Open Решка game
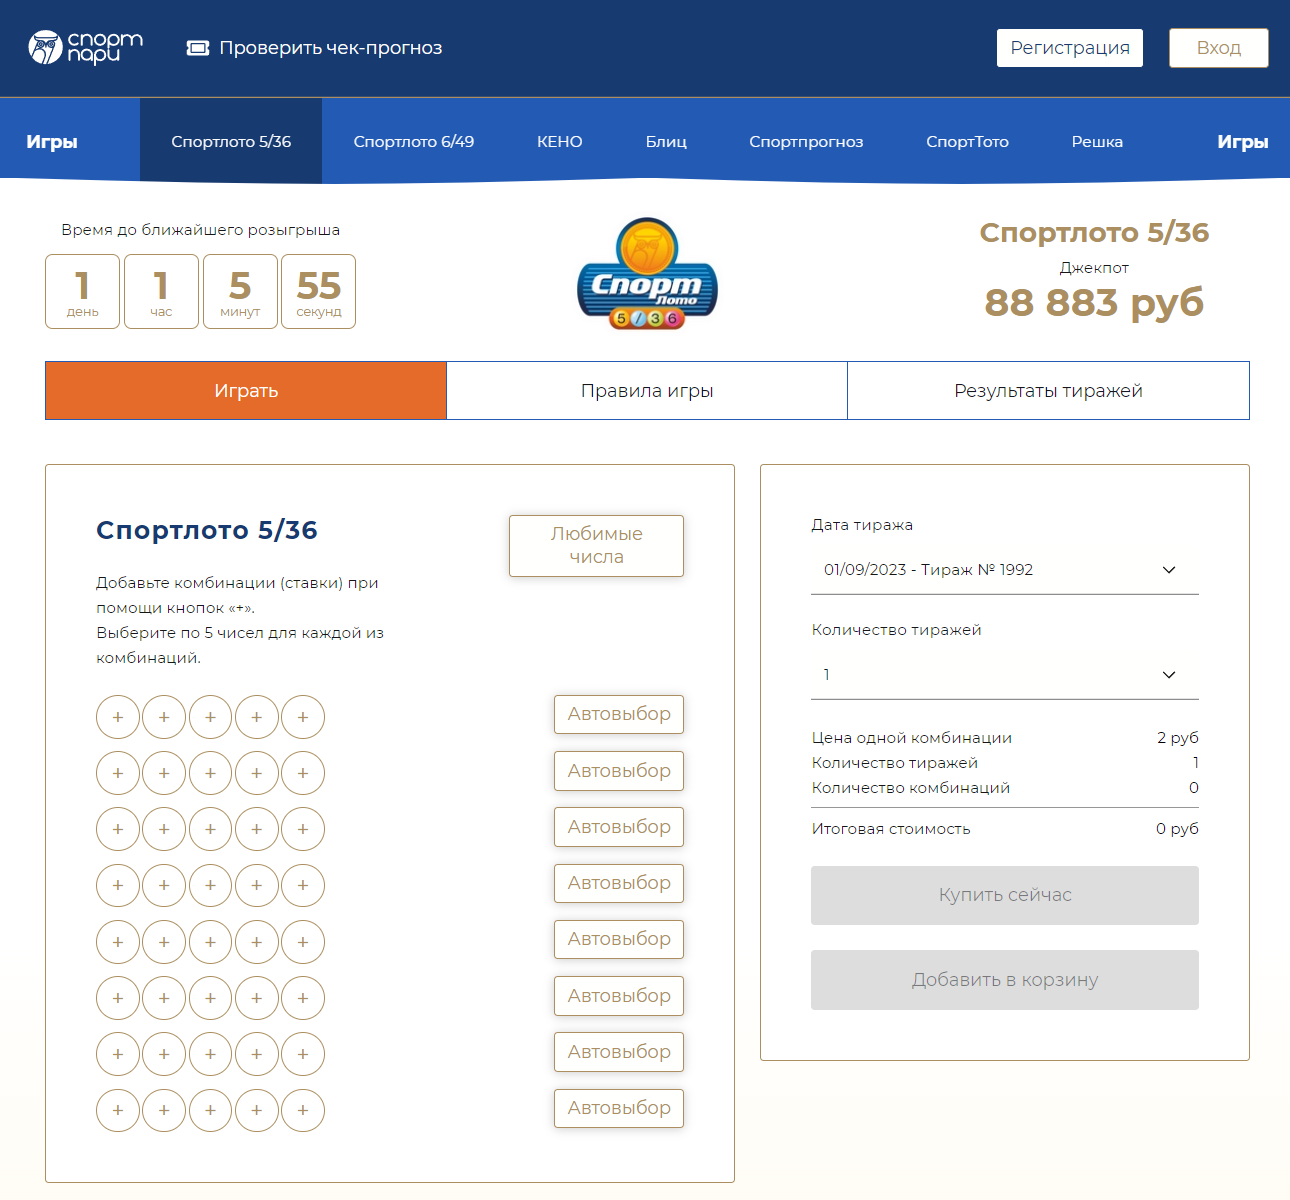 1097,141
